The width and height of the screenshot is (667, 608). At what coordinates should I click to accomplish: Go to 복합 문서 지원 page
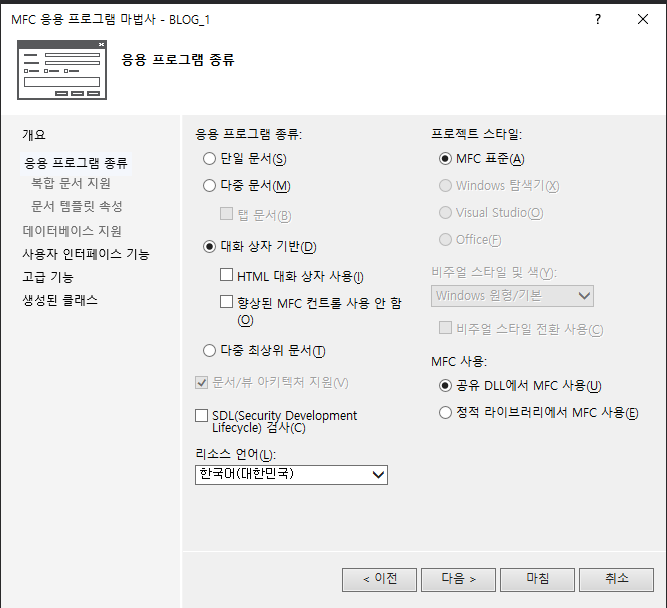pyautogui.click(x=71, y=183)
